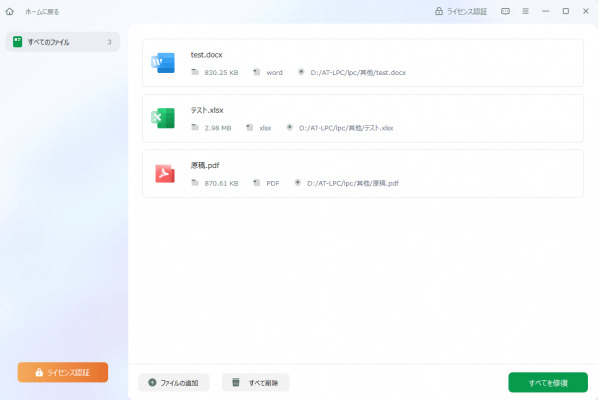Viewport: 598px width, 400px height.
Task: Click the テスト.xlsx file path
Action: click(x=346, y=128)
